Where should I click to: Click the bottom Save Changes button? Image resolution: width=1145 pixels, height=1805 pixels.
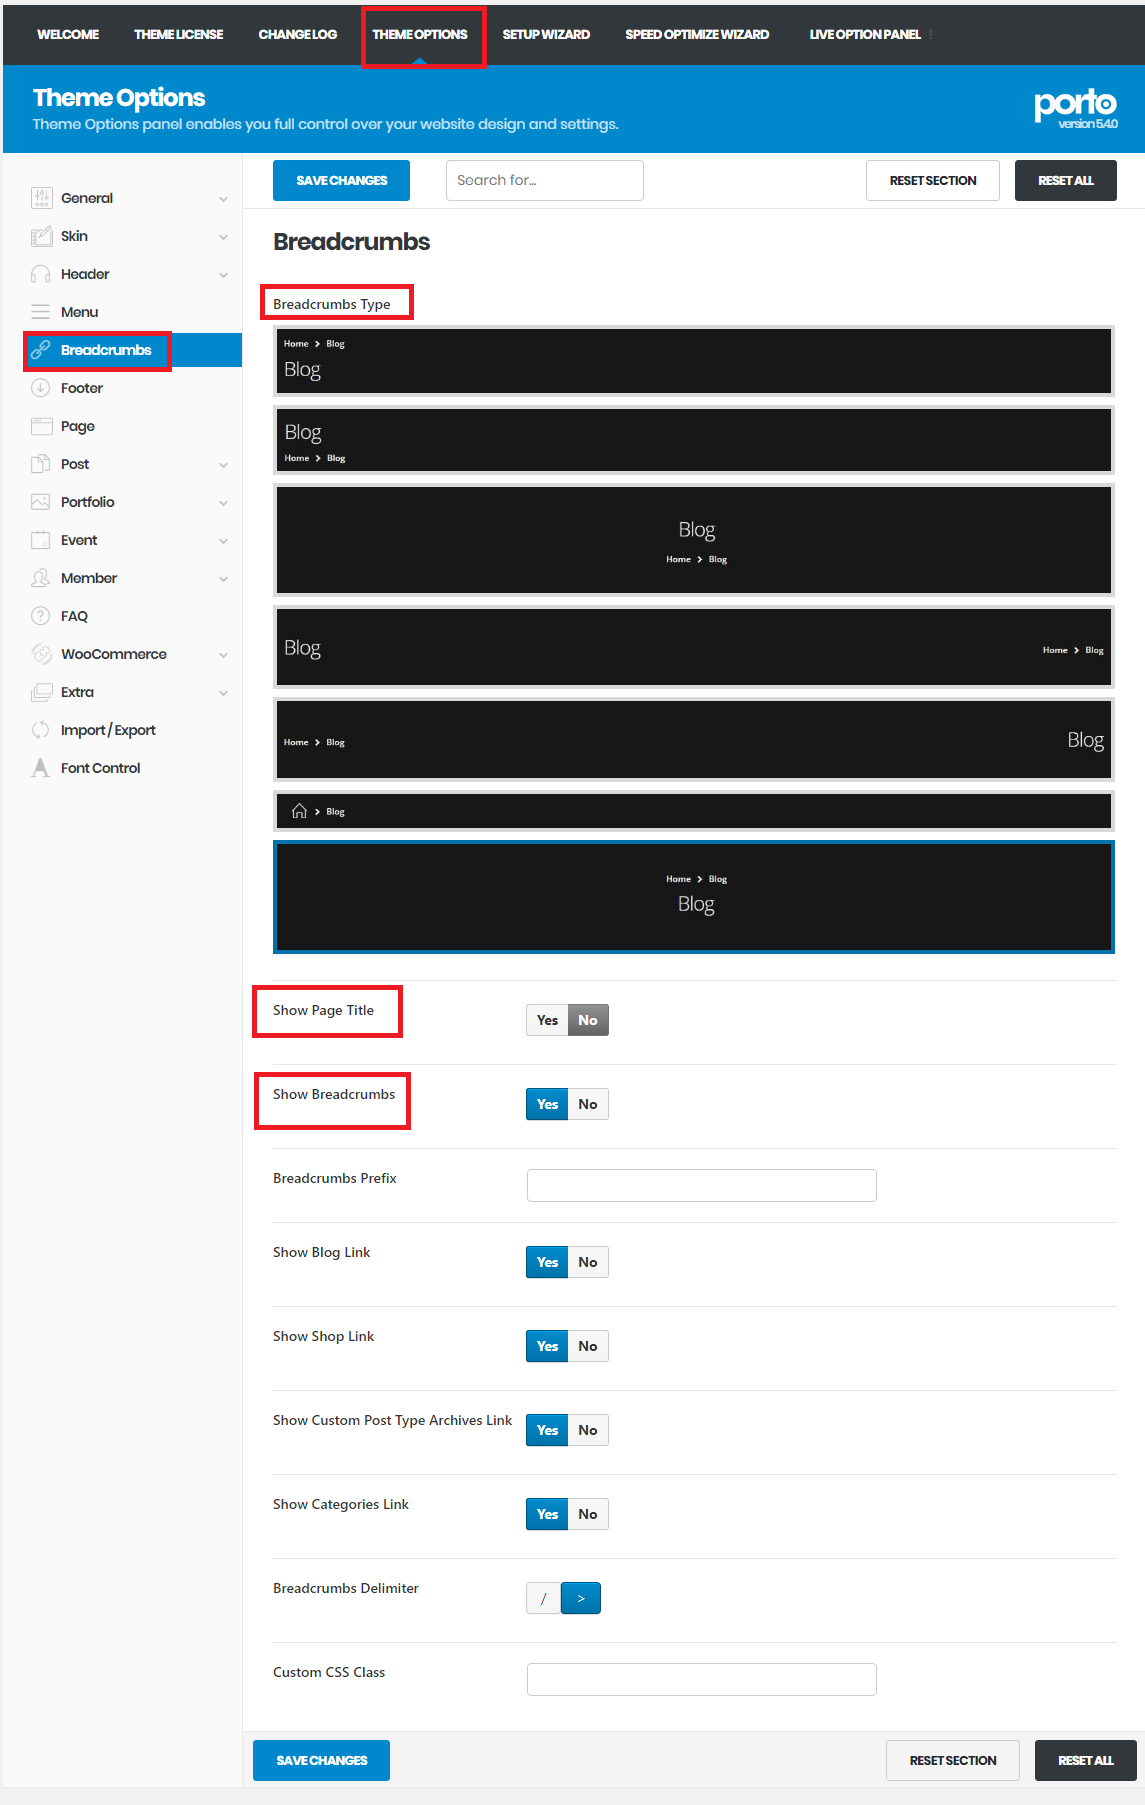point(321,1760)
